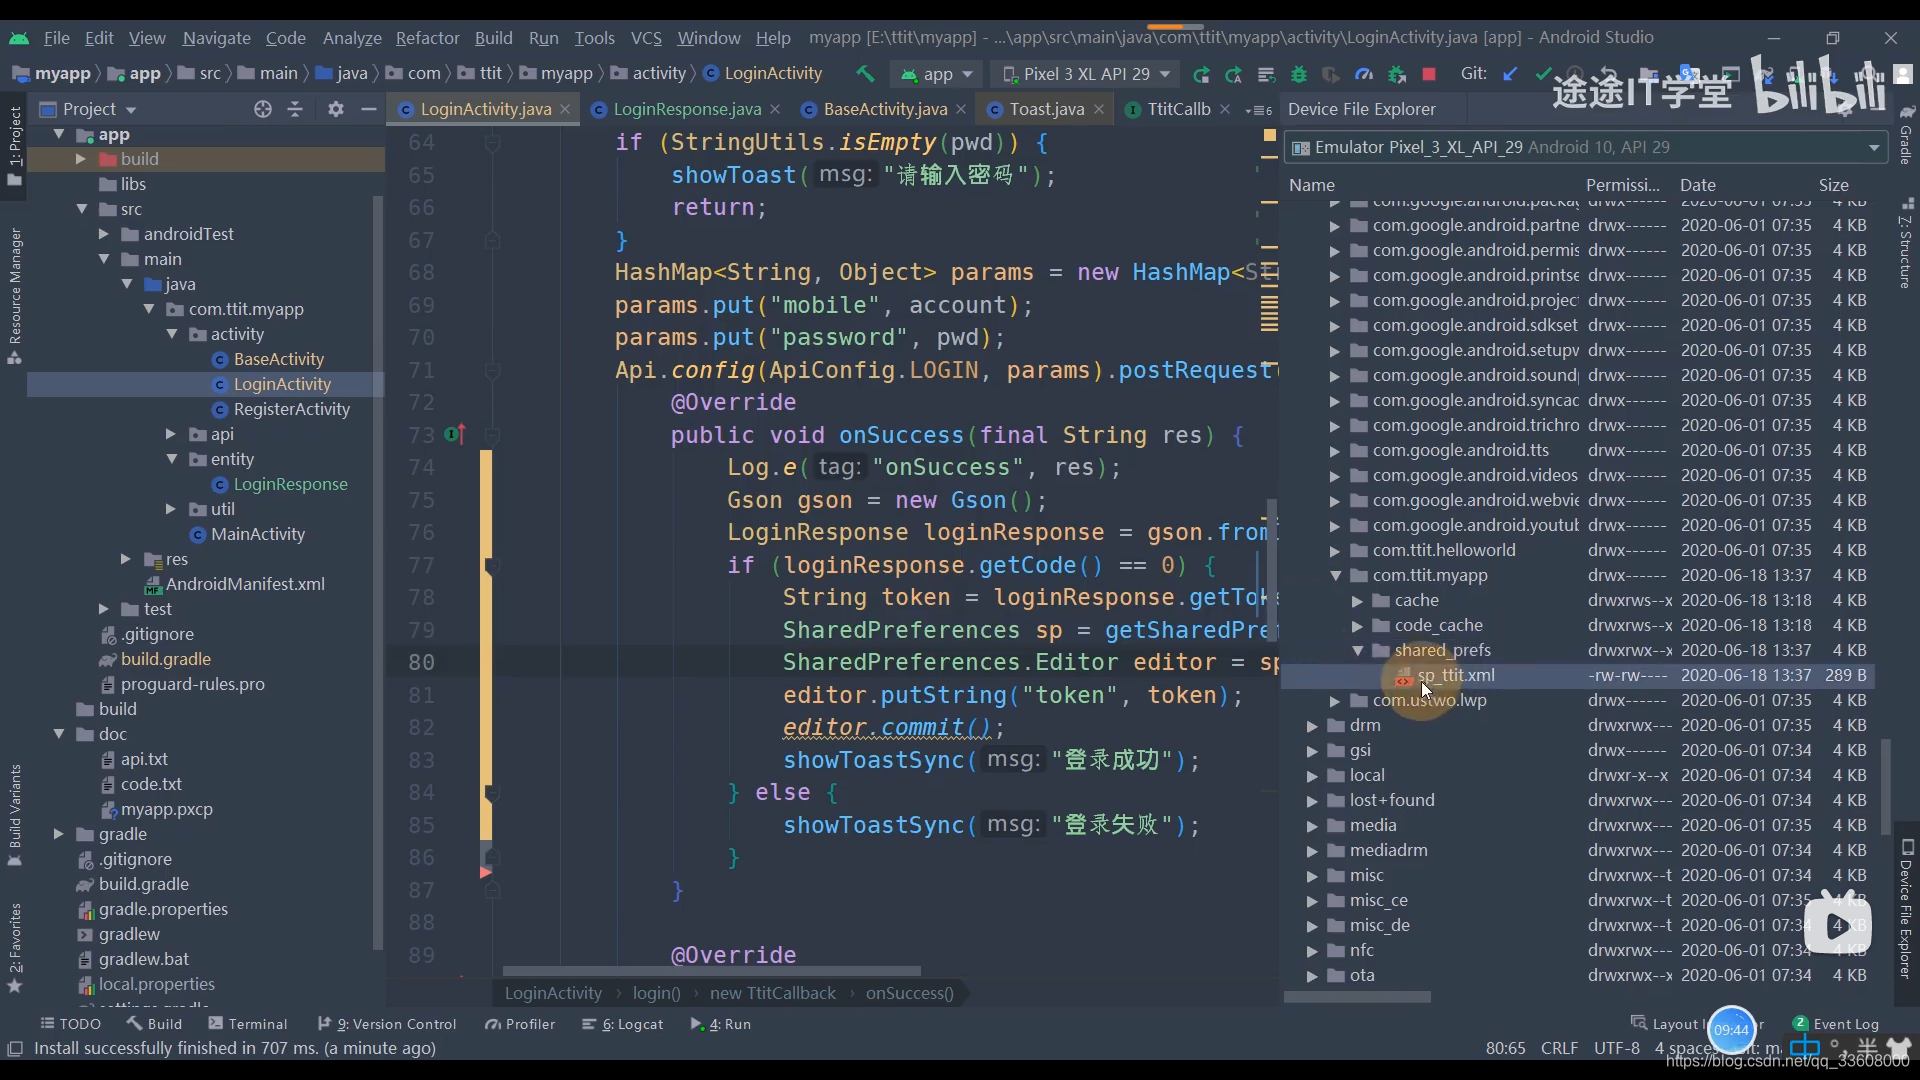Click Attach Debugger to Android Process
The image size is (1920, 1080).
[x=1397, y=74]
